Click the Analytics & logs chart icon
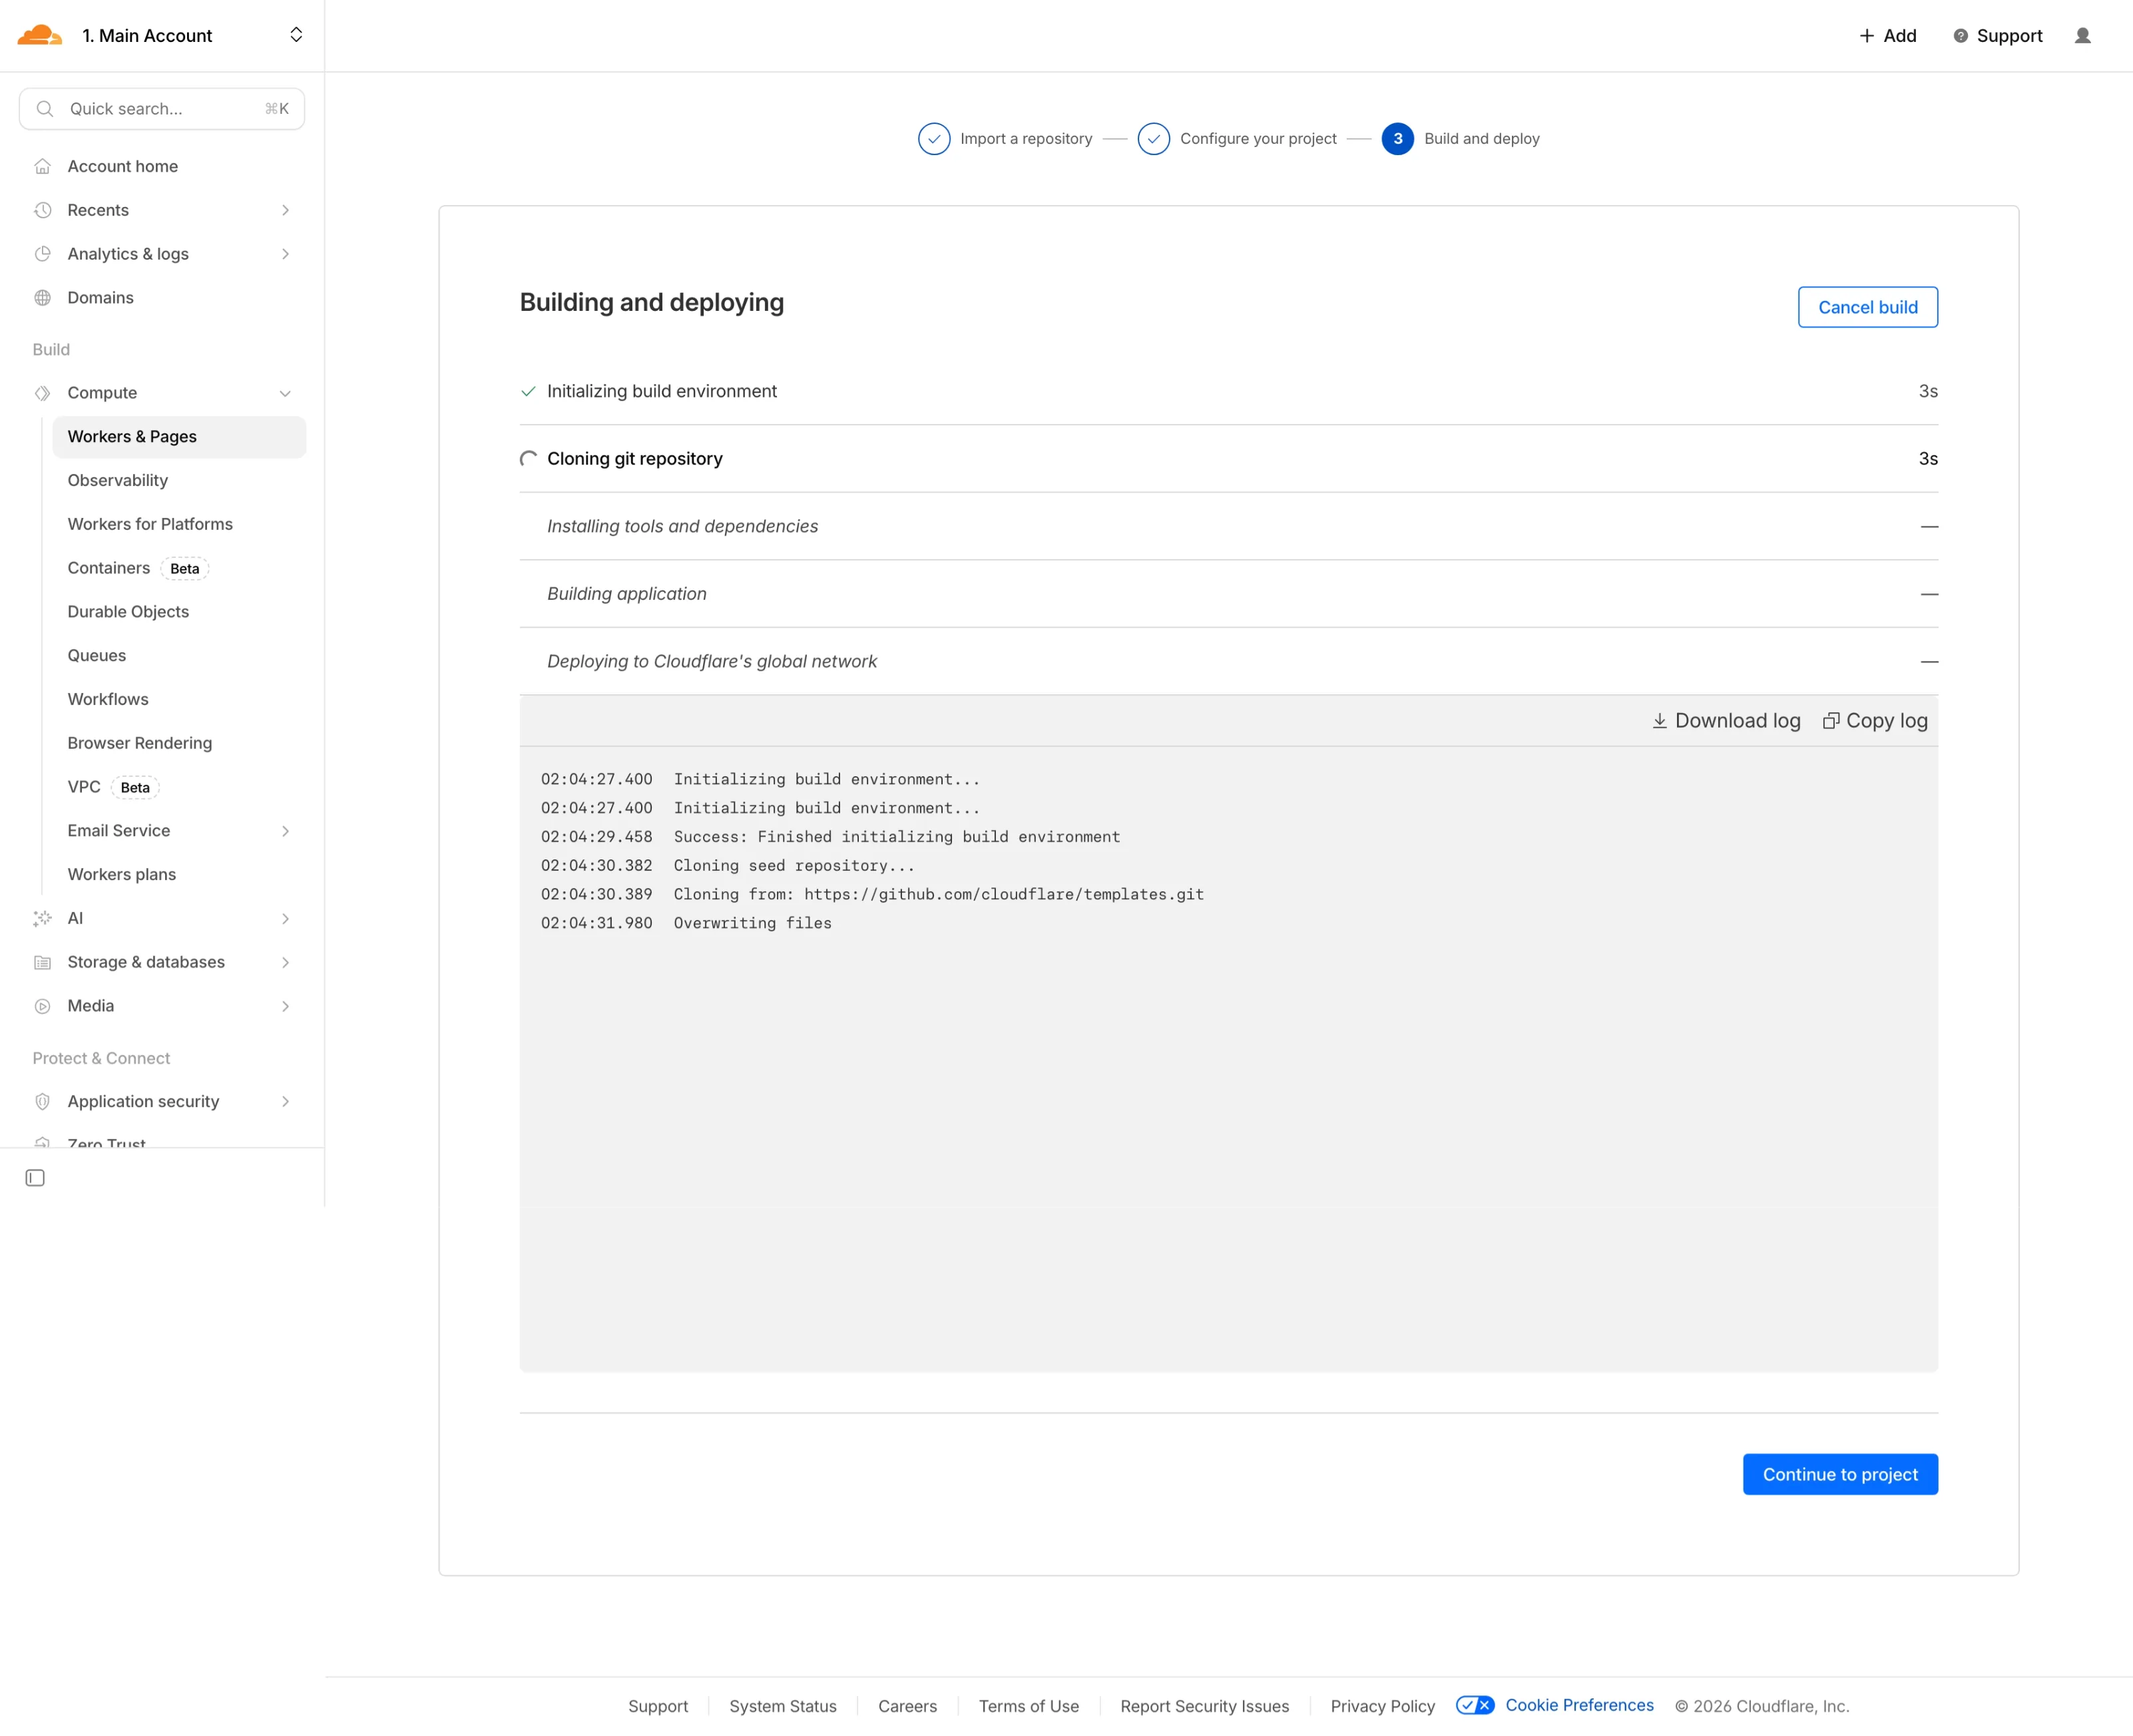Image resolution: width=2133 pixels, height=1736 pixels. click(x=42, y=254)
